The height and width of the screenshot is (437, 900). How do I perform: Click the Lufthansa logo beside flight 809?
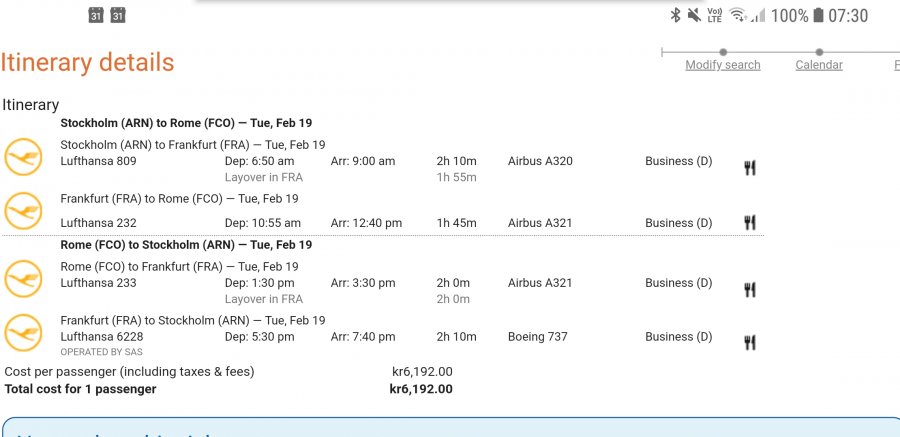tap(24, 158)
